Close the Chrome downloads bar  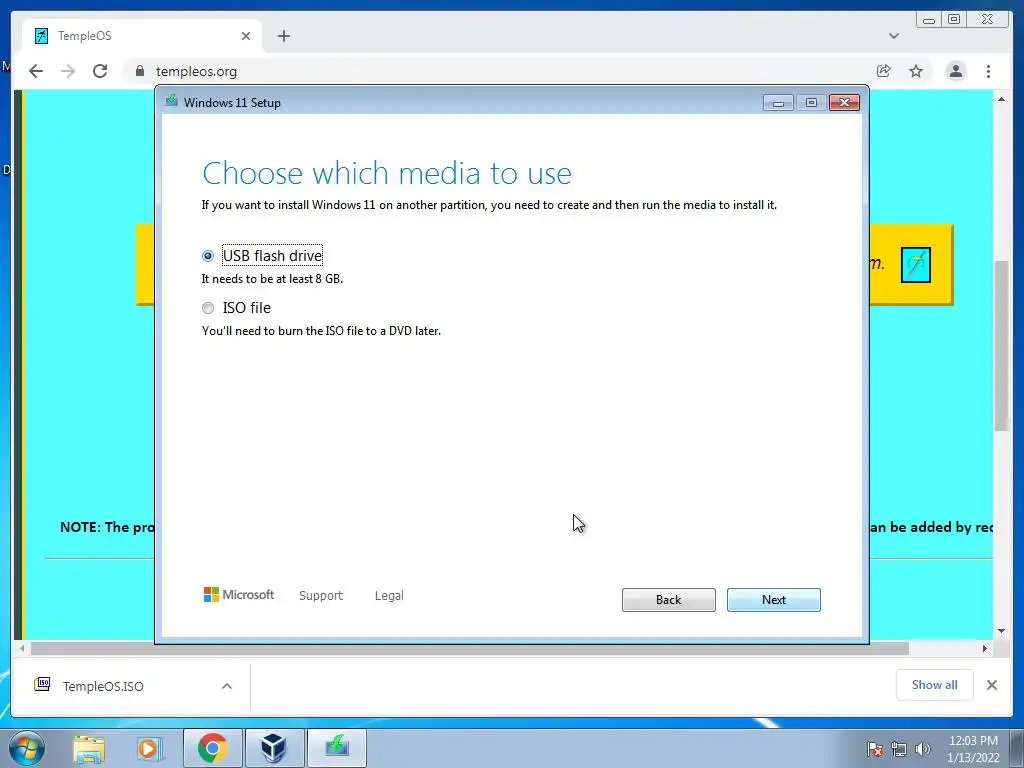[x=991, y=685]
